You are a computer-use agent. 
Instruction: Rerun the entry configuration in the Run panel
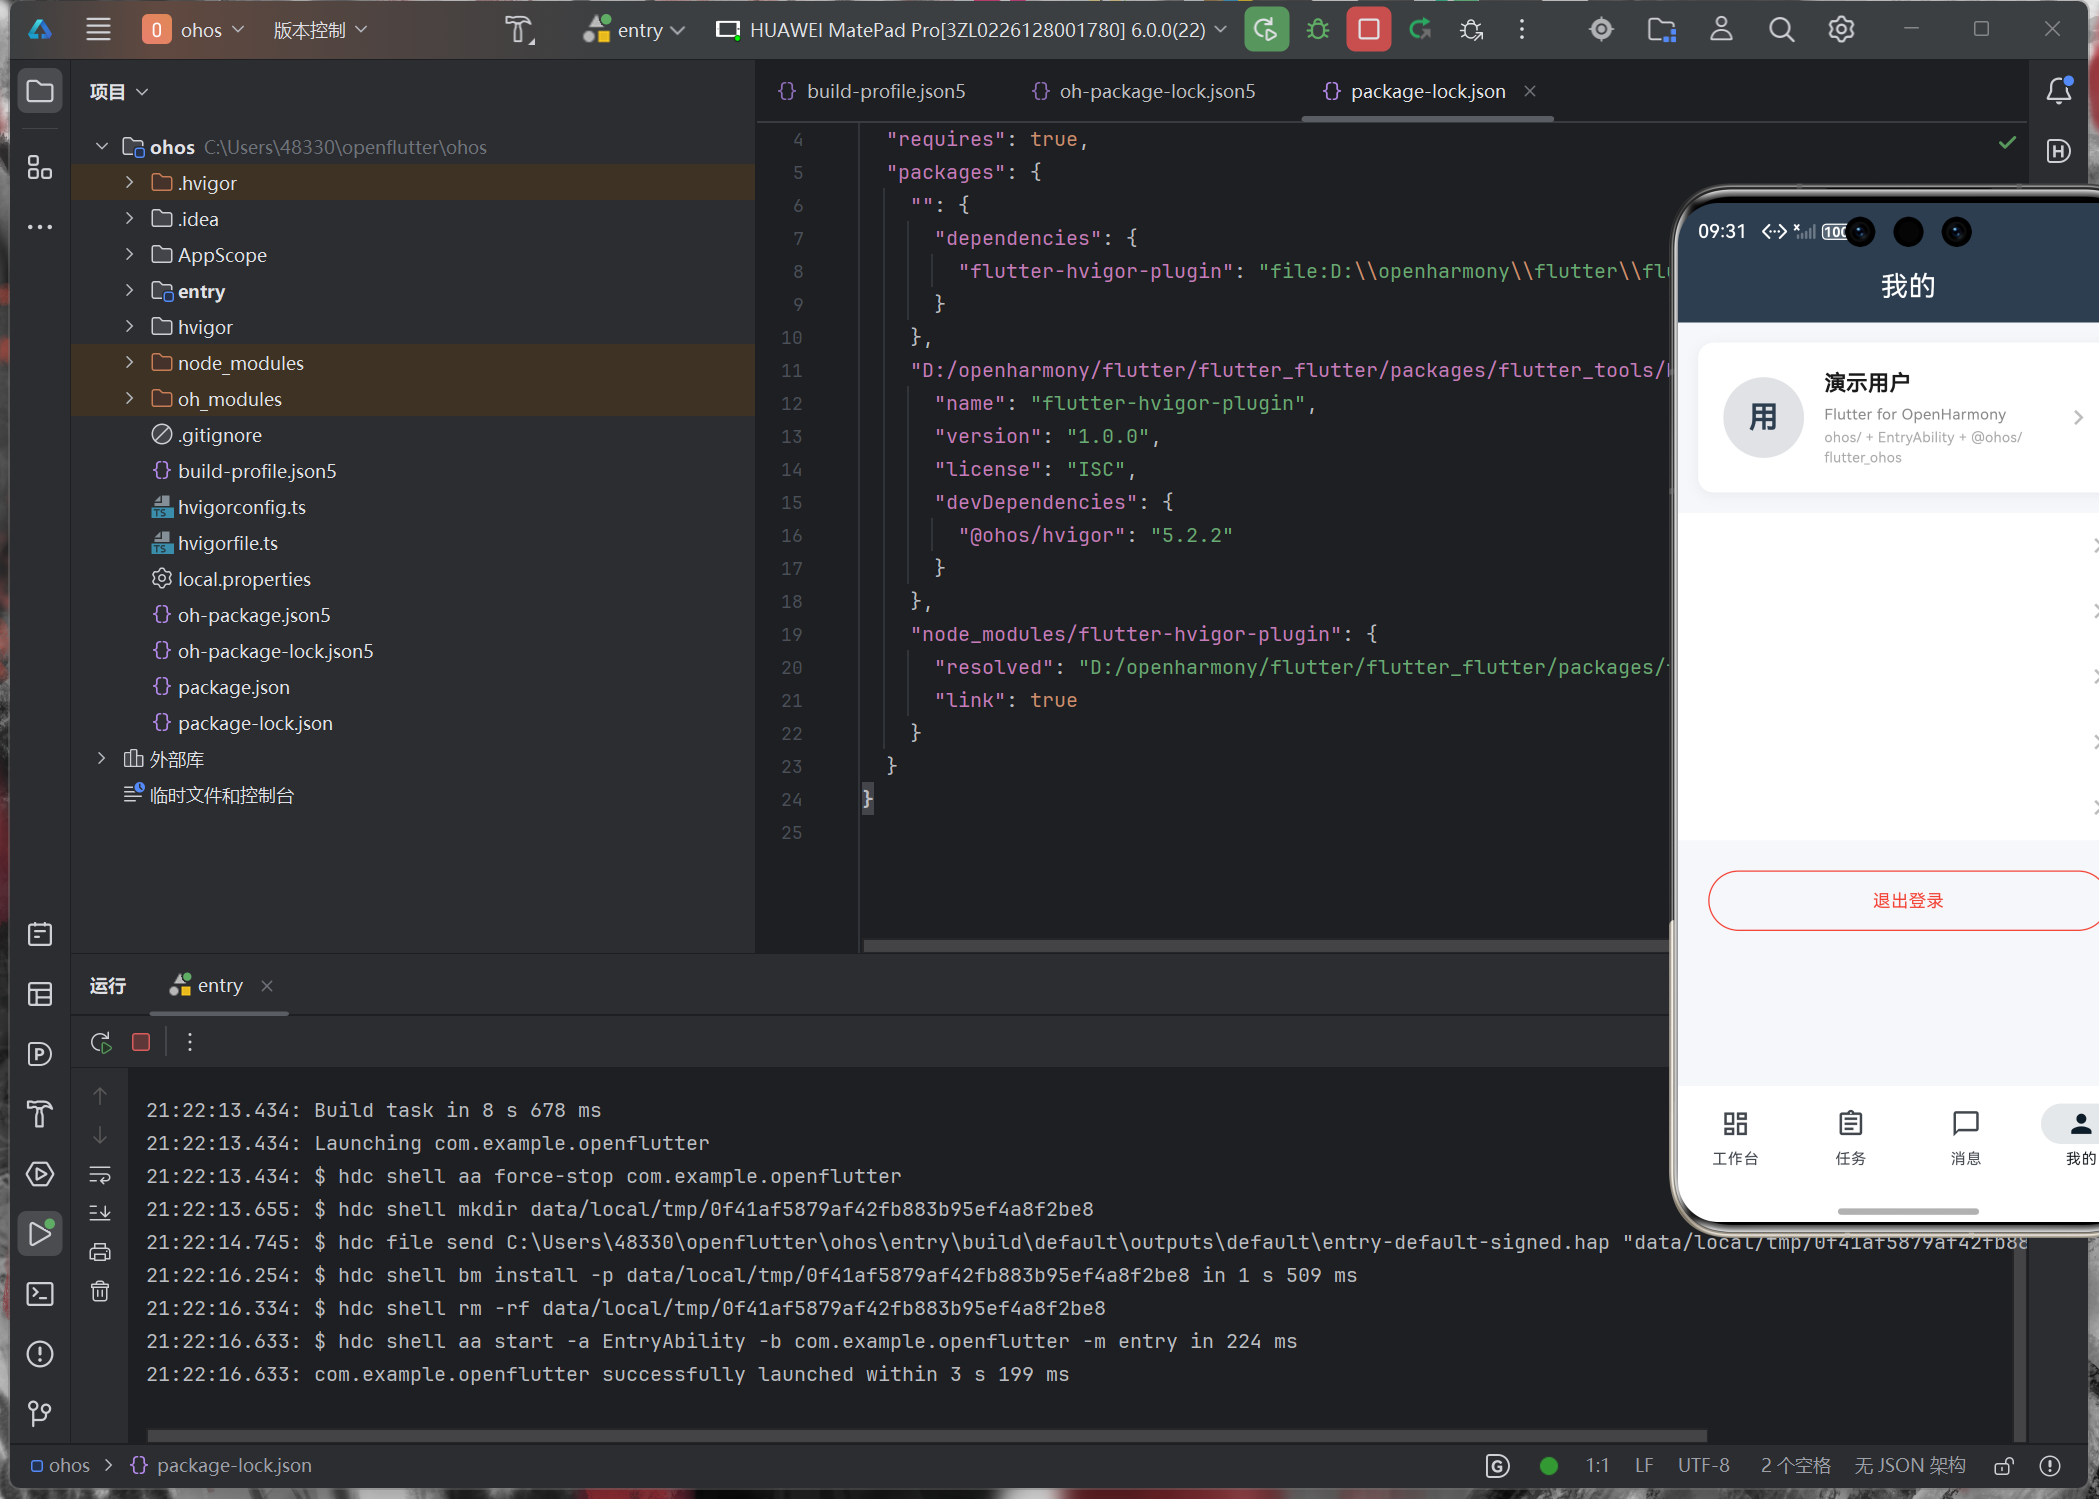click(x=101, y=1042)
